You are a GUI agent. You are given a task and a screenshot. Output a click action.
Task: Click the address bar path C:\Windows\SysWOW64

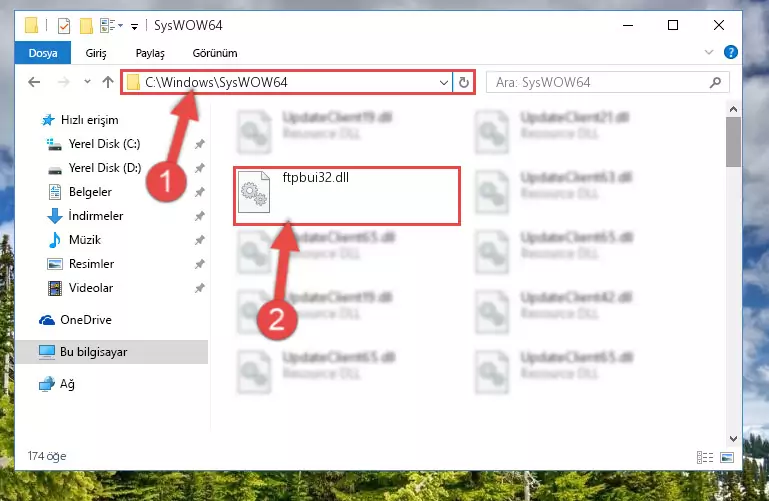(216, 82)
